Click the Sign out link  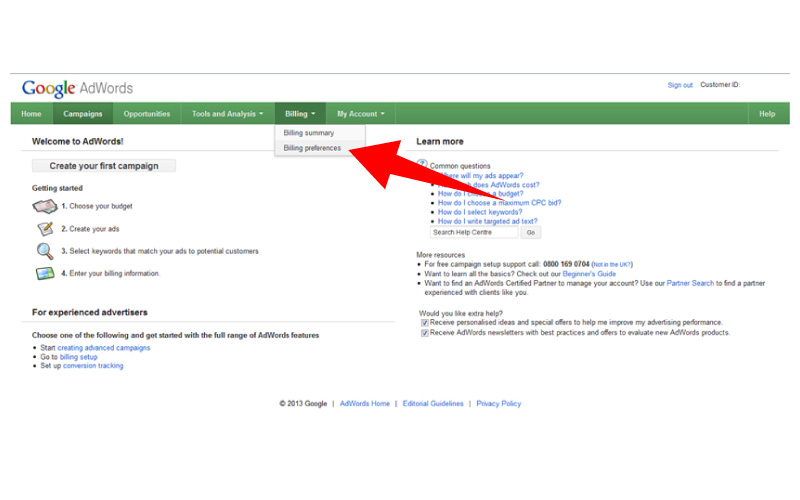click(x=680, y=85)
